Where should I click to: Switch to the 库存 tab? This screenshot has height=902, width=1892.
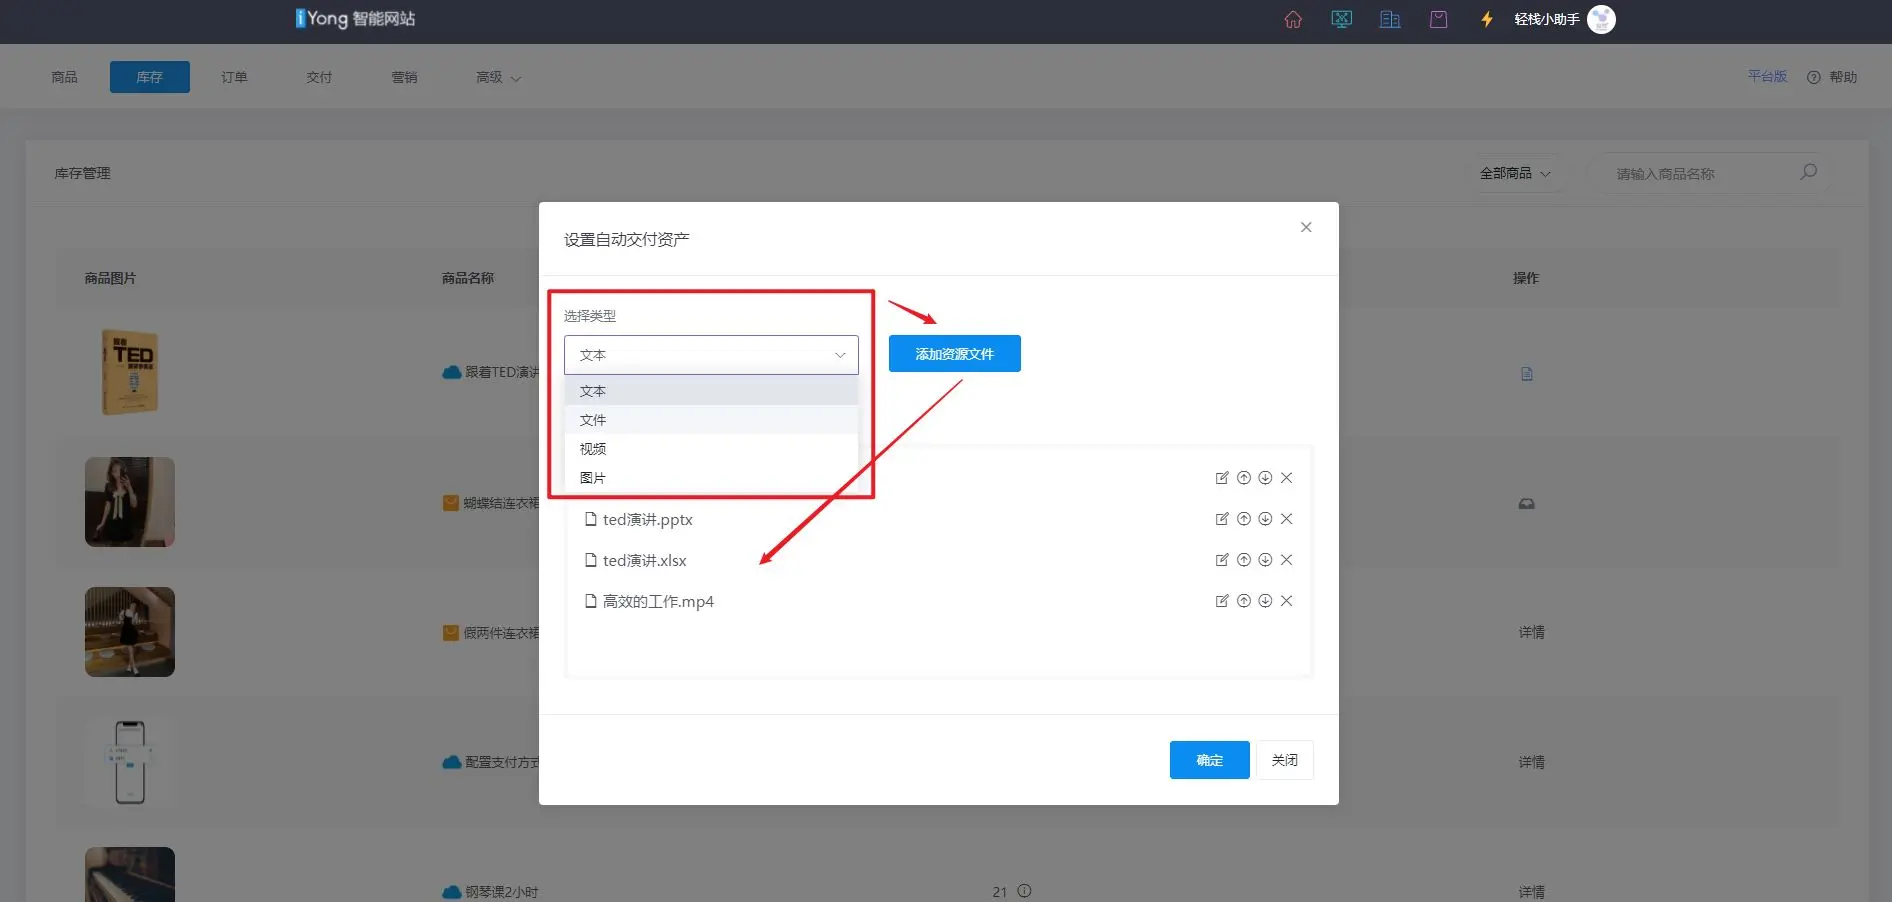coord(149,77)
